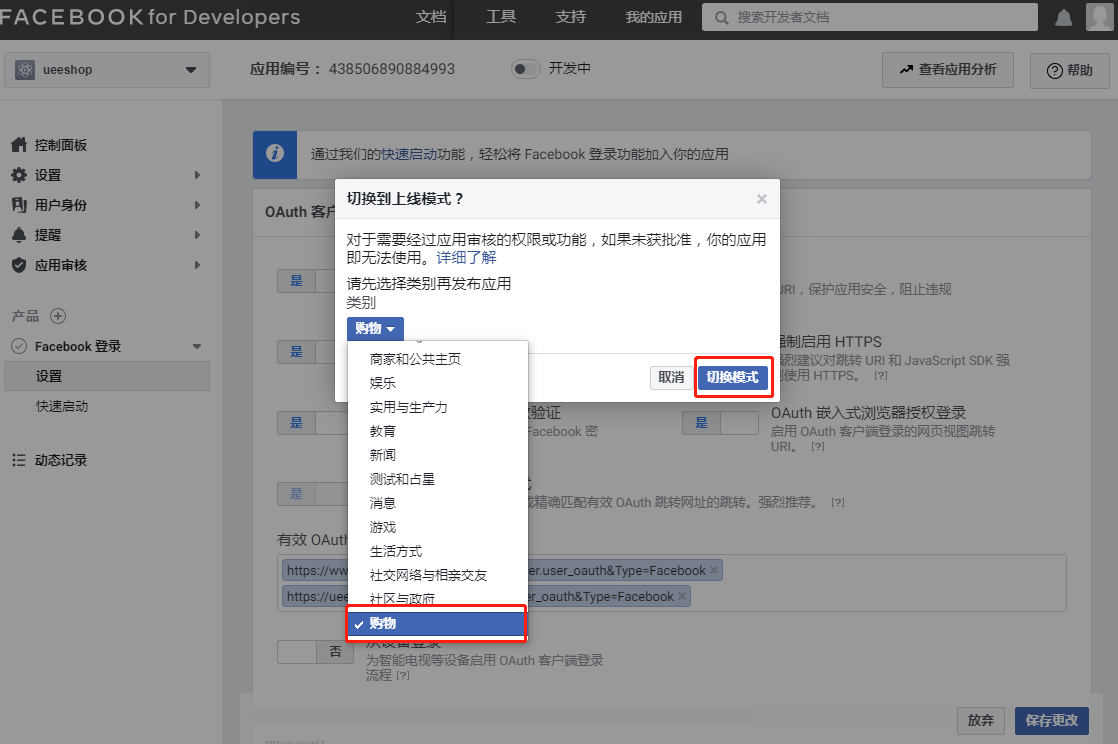Pick 教育 in the category dropdown
Screen dimensions: 1118x744
[x=438, y=431]
